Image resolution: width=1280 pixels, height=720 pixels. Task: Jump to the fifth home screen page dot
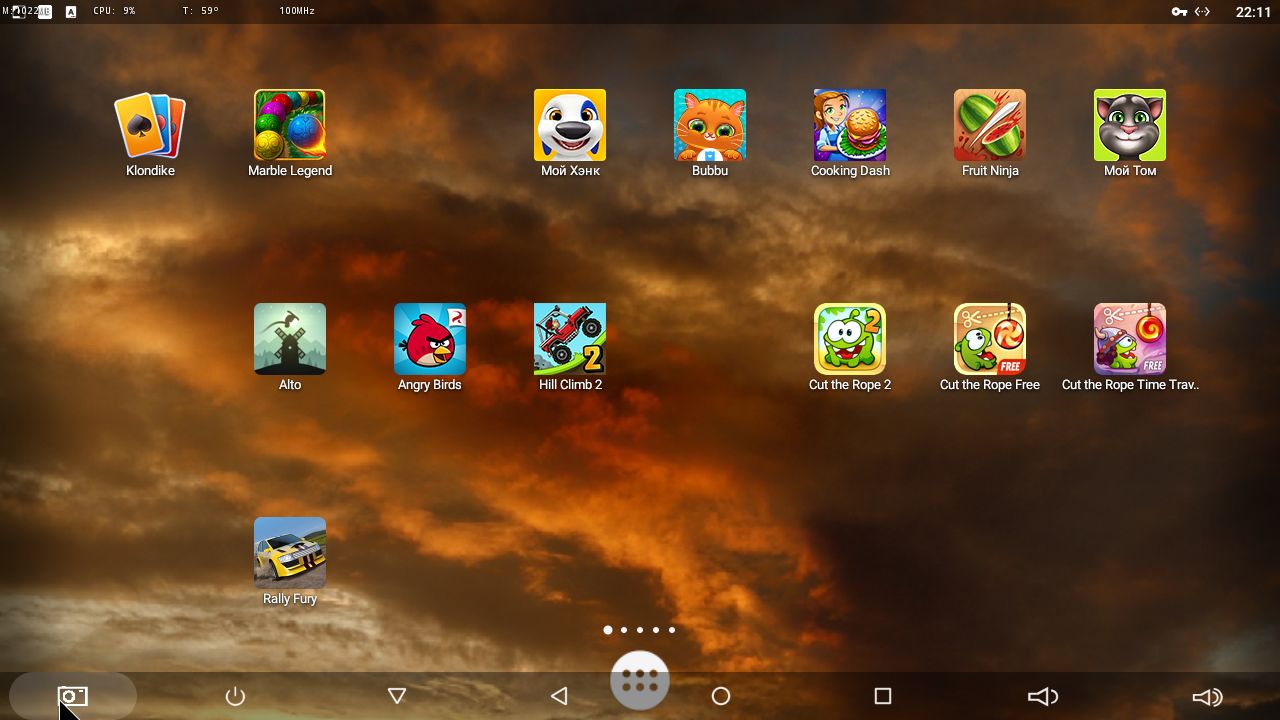(672, 630)
